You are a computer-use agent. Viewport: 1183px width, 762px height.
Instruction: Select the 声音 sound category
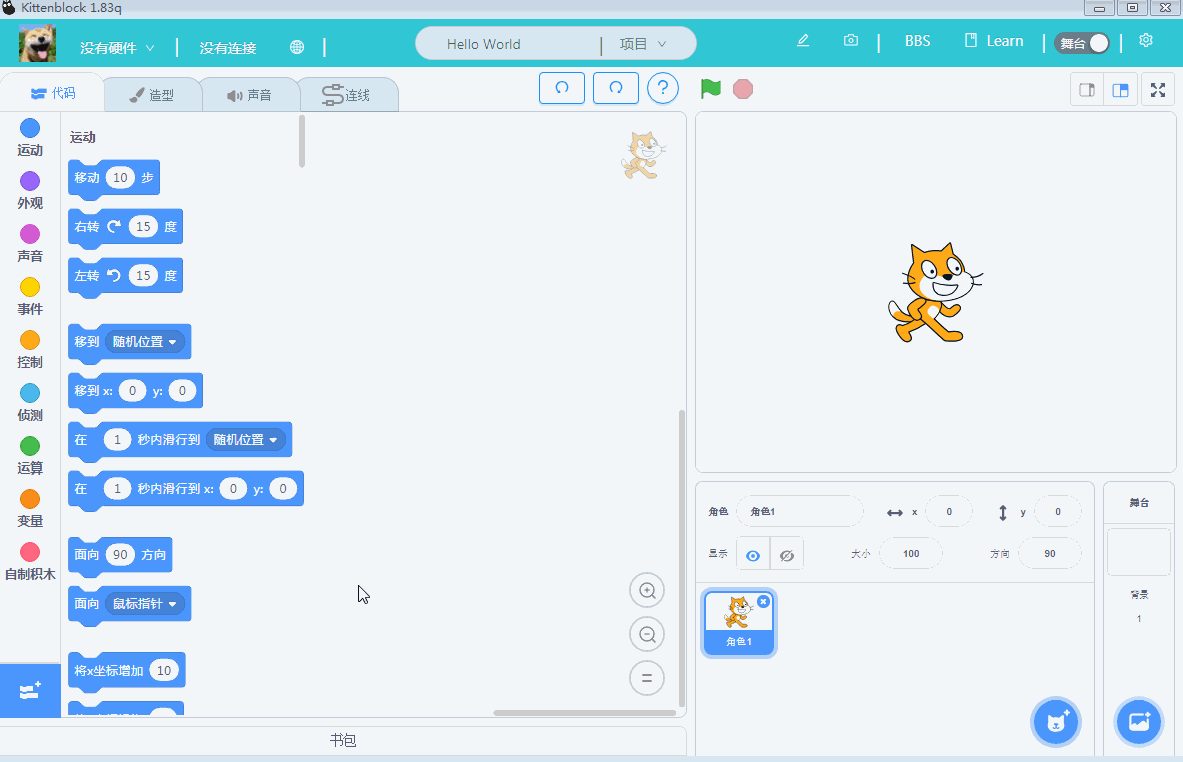coord(30,244)
